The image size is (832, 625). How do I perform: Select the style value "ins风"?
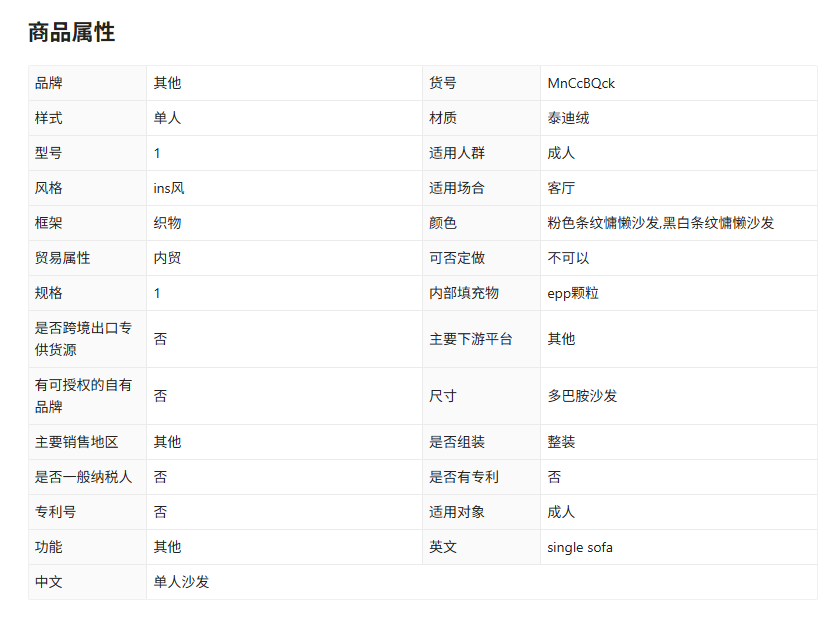[169, 188]
